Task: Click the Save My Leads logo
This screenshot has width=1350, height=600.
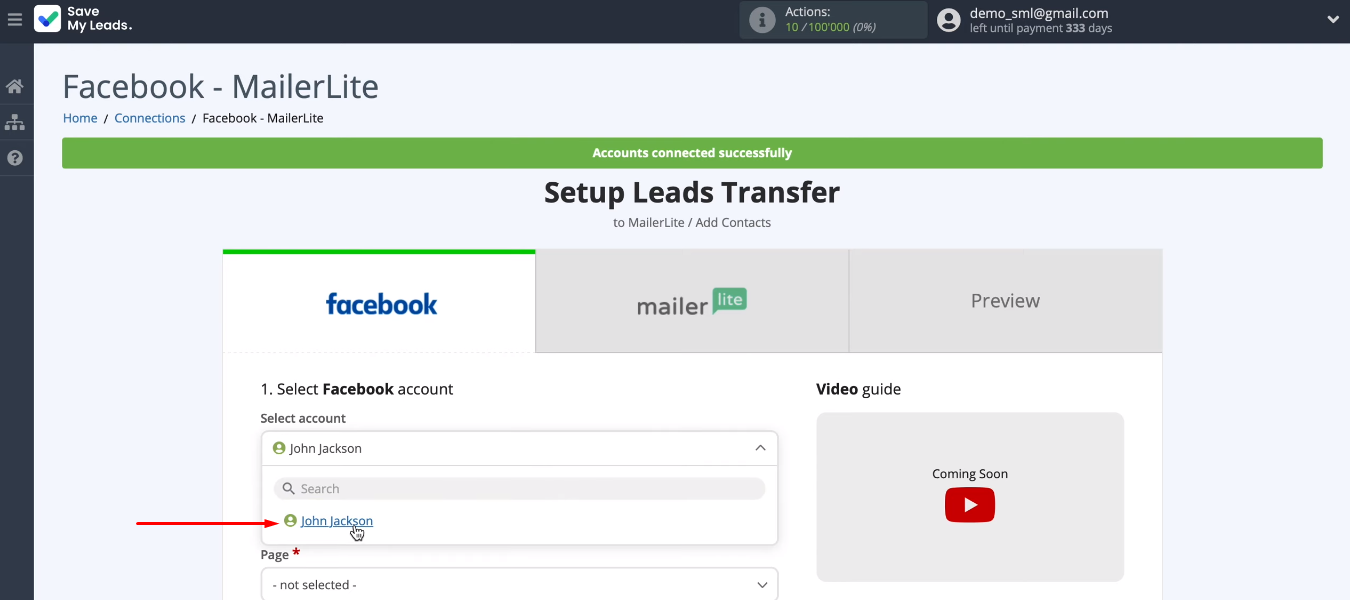Action: pos(84,19)
